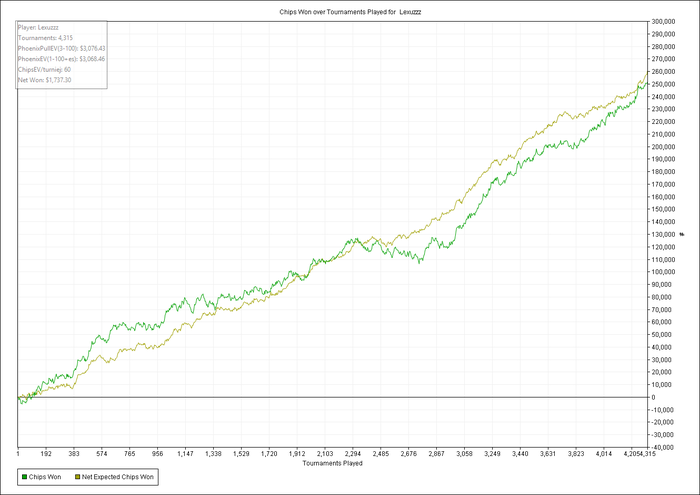The height and width of the screenshot is (495, 700).
Task: Click the green Chips Won legend swatch
Action: (x=24, y=477)
